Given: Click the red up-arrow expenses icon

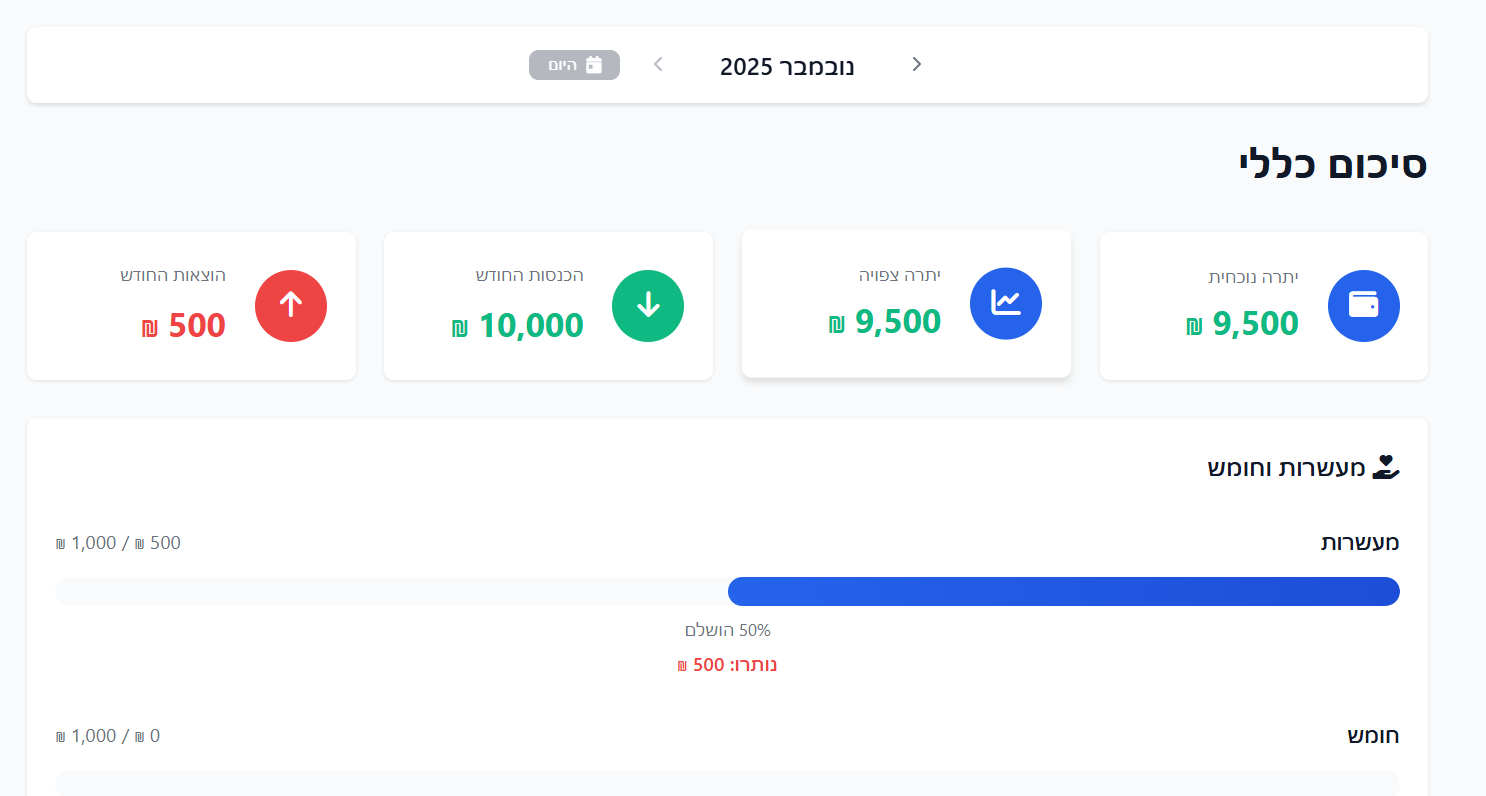Looking at the screenshot, I should pos(291,305).
